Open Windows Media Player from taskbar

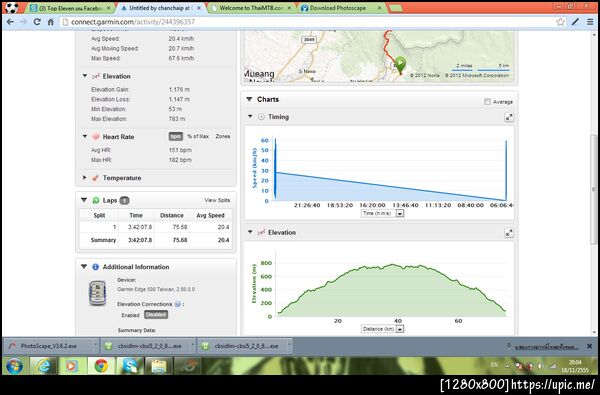pos(72,366)
